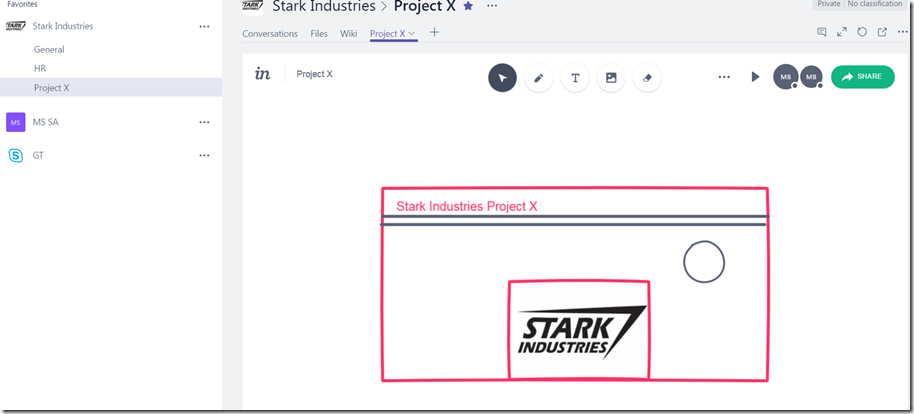
Task: Open the Wiki tab
Action: click(348, 33)
